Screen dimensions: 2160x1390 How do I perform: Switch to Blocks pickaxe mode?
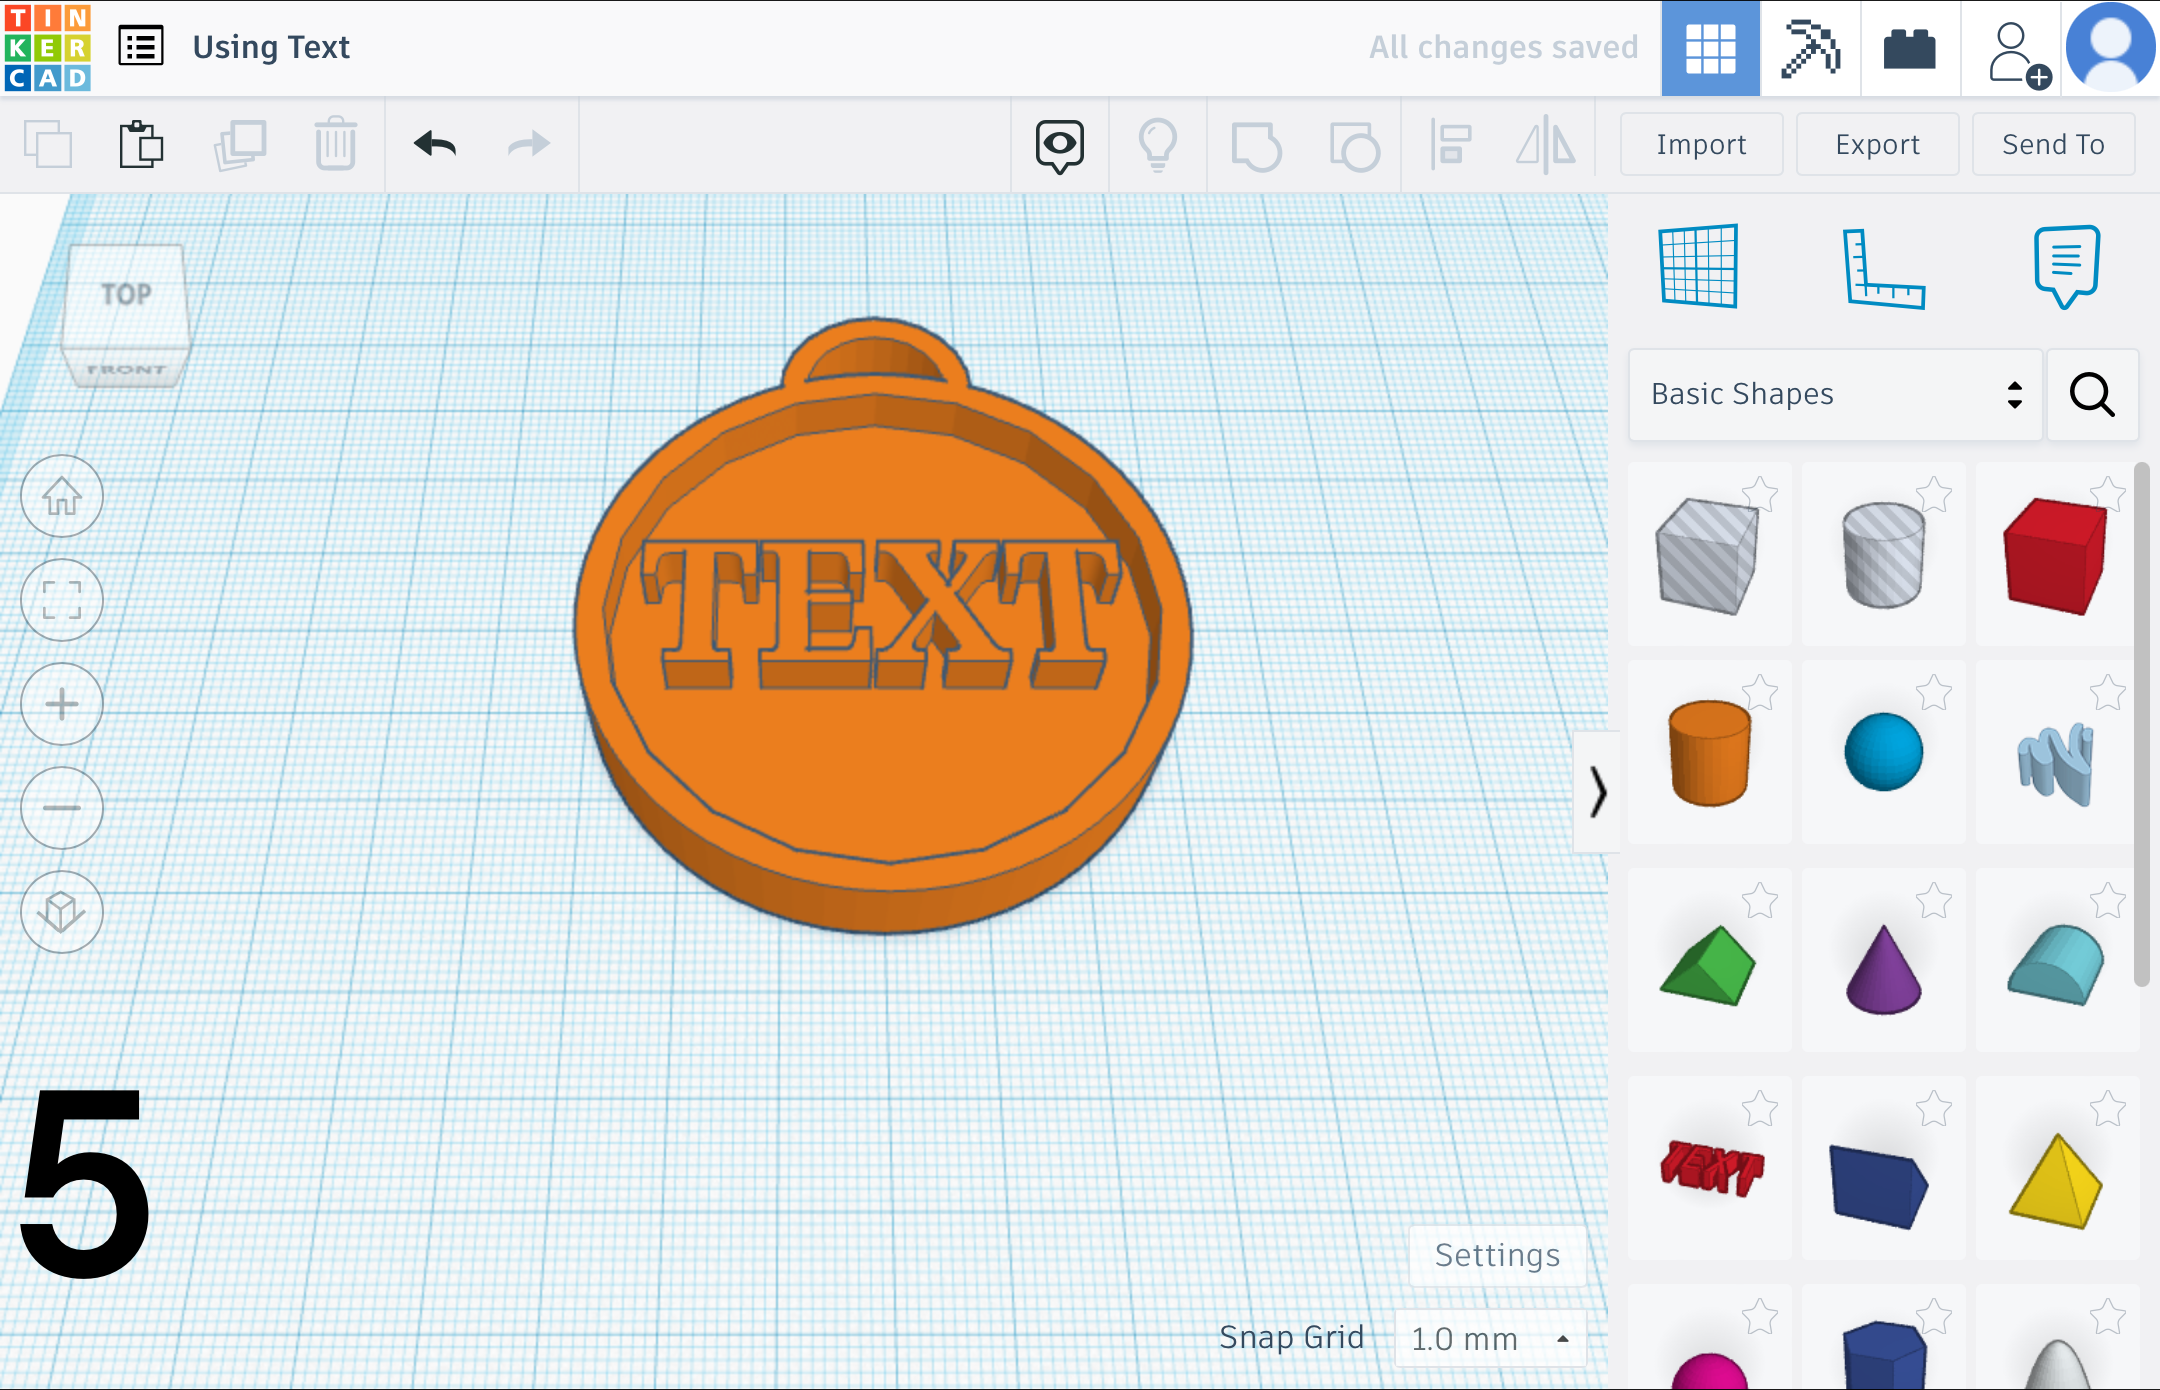pyautogui.click(x=1810, y=48)
